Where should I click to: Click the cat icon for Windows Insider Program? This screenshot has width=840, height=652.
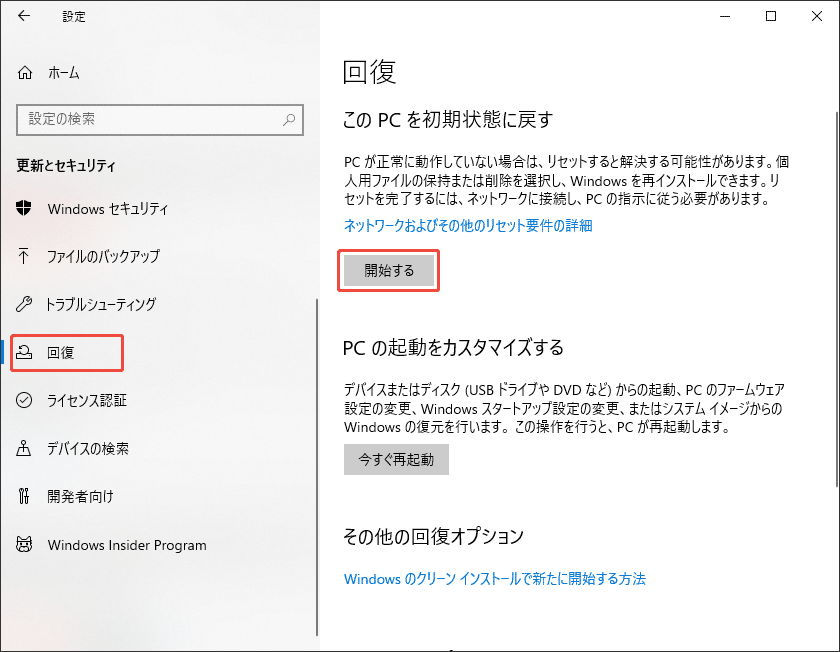[24, 544]
